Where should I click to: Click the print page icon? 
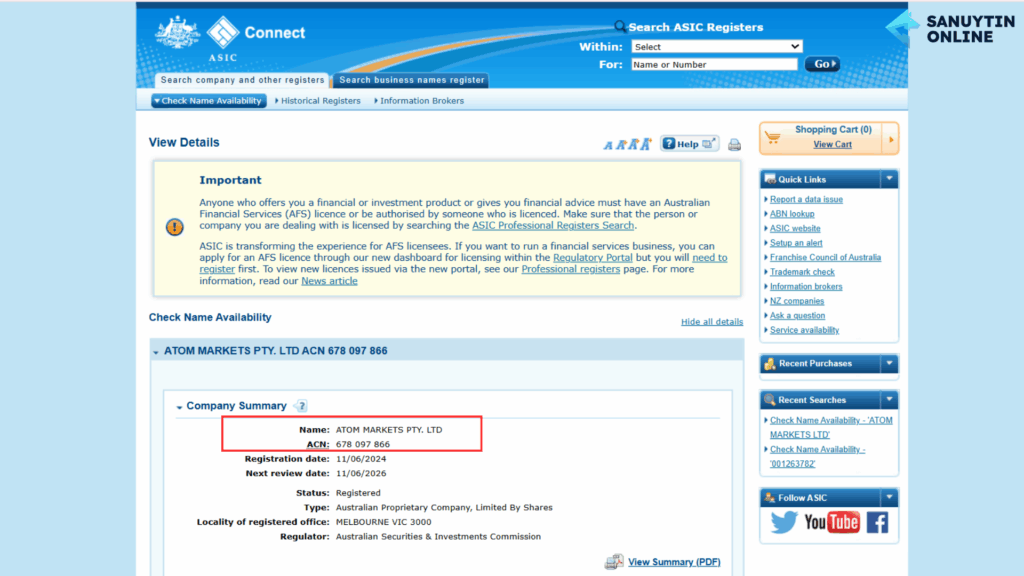(x=734, y=144)
